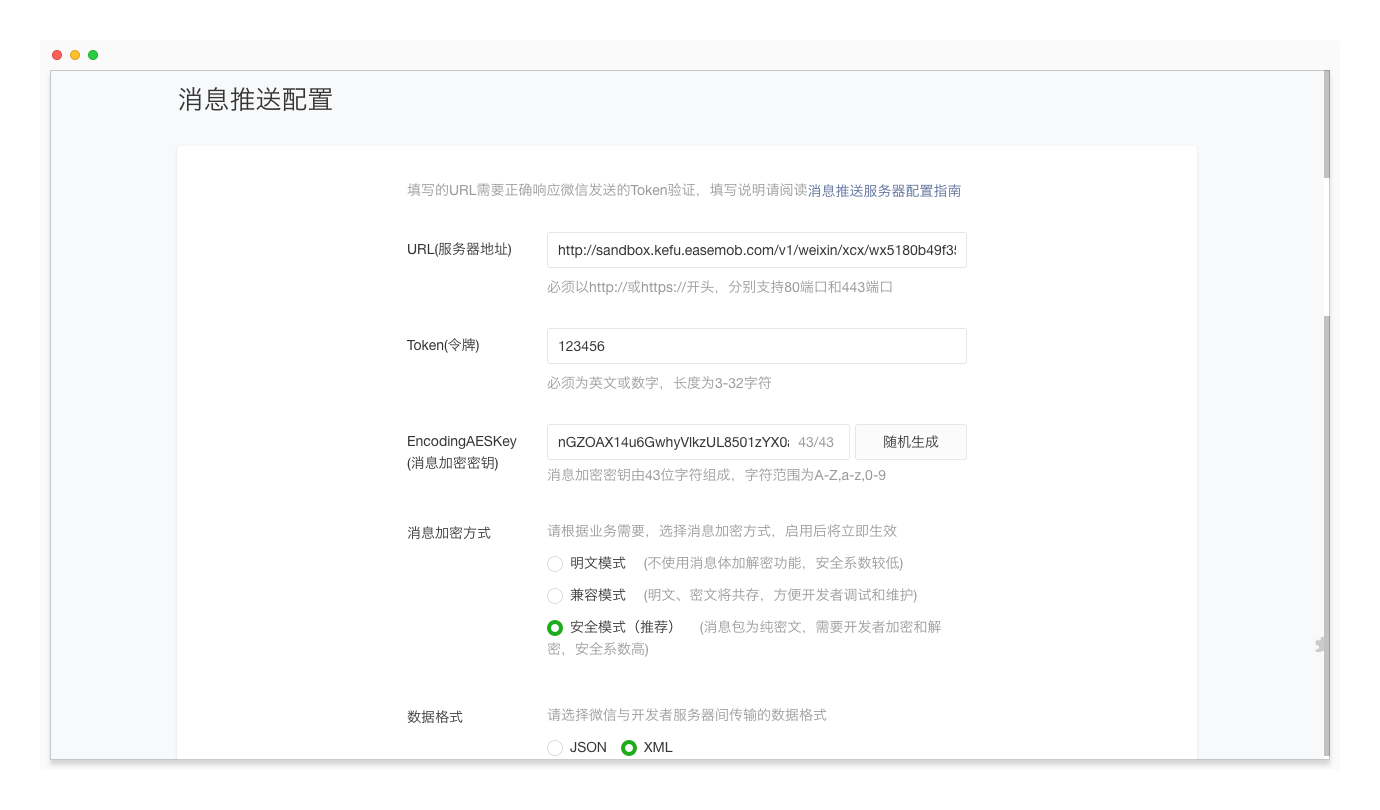
Task: Click the yellow minimize window button
Action: tap(75, 55)
